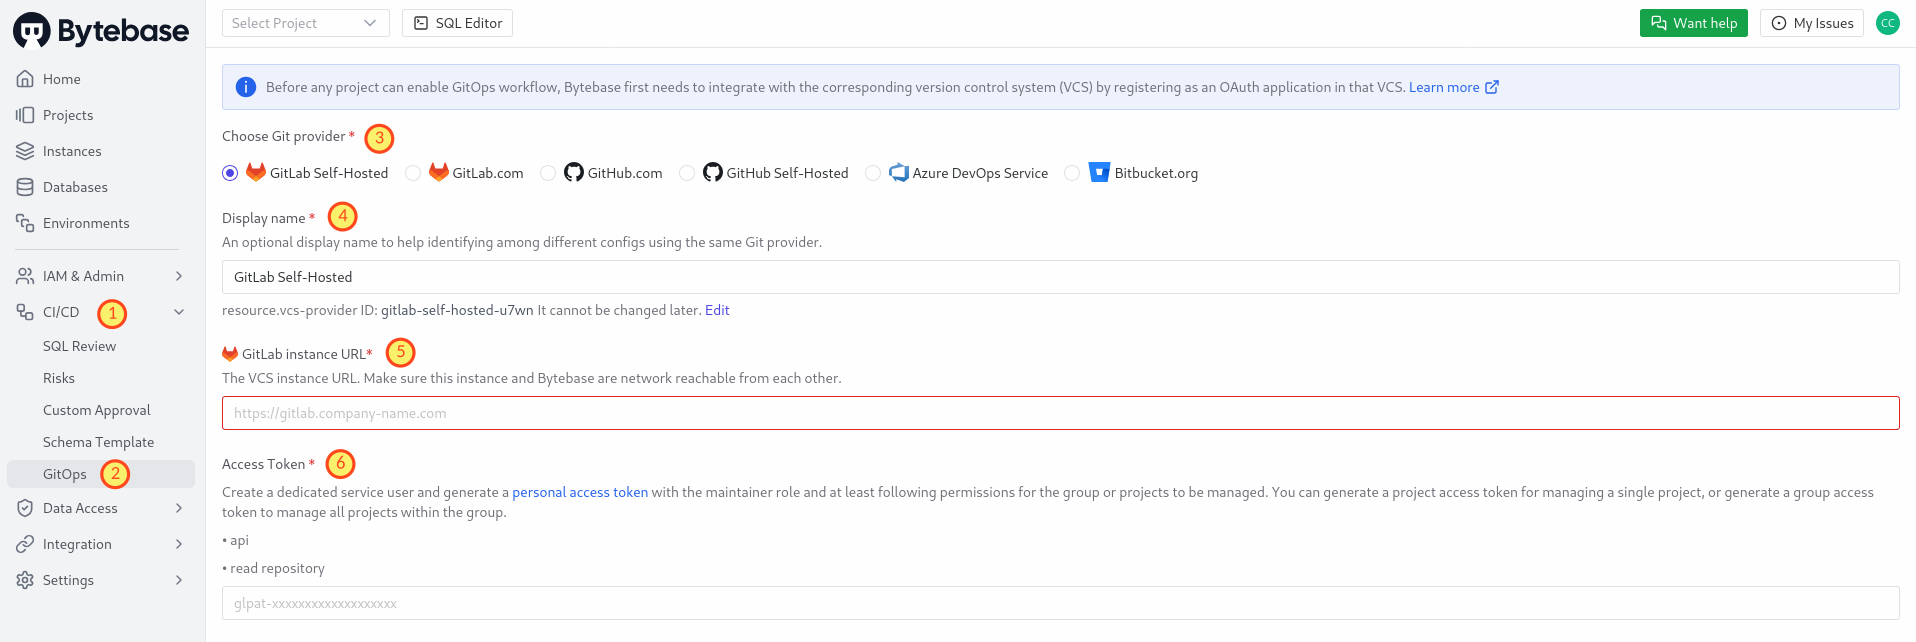Click the Access Token input field
The image size is (1916, 642).
(1061, 603)
